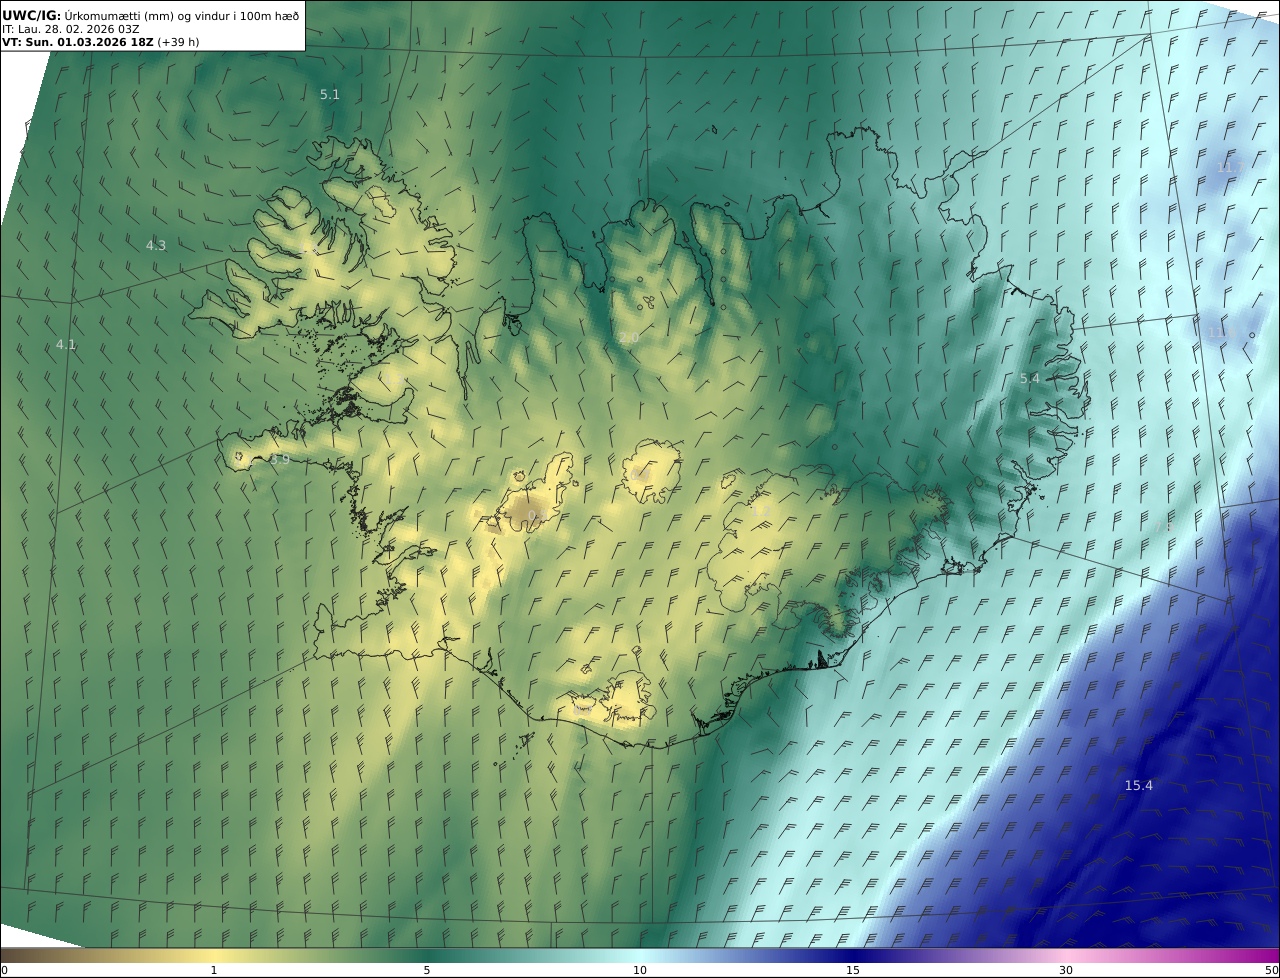1280x978 pixels.
Task: Click the '15.4' value in the dark blue area
Action: click(x=1138, y=785)
